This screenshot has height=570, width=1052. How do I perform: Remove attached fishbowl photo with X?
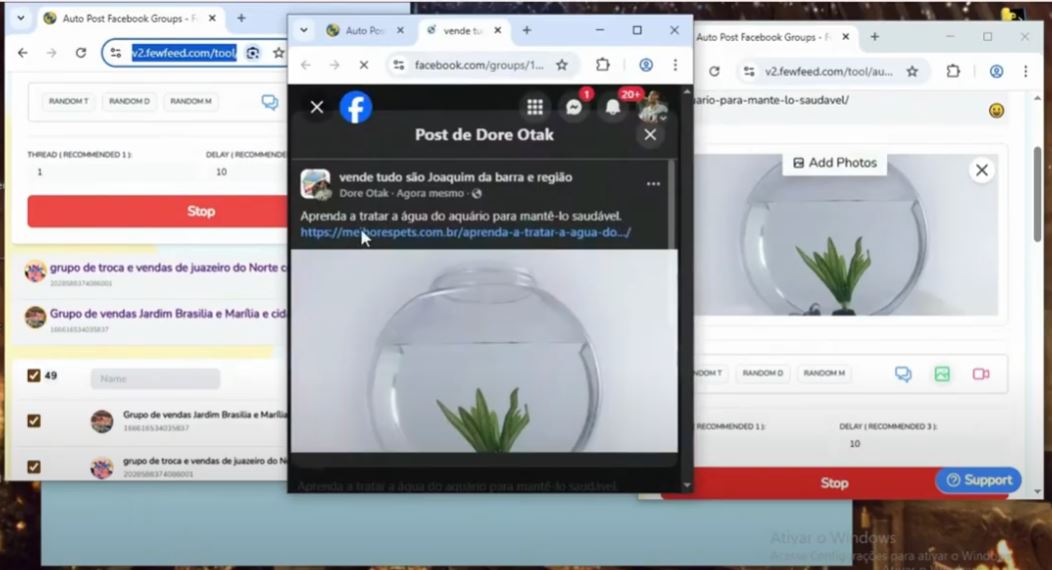pyautogui.click(x=982, y=170)
